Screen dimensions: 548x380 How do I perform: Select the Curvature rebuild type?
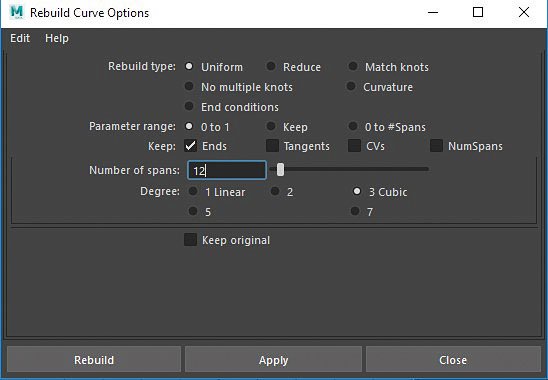[x=351, y=86]
